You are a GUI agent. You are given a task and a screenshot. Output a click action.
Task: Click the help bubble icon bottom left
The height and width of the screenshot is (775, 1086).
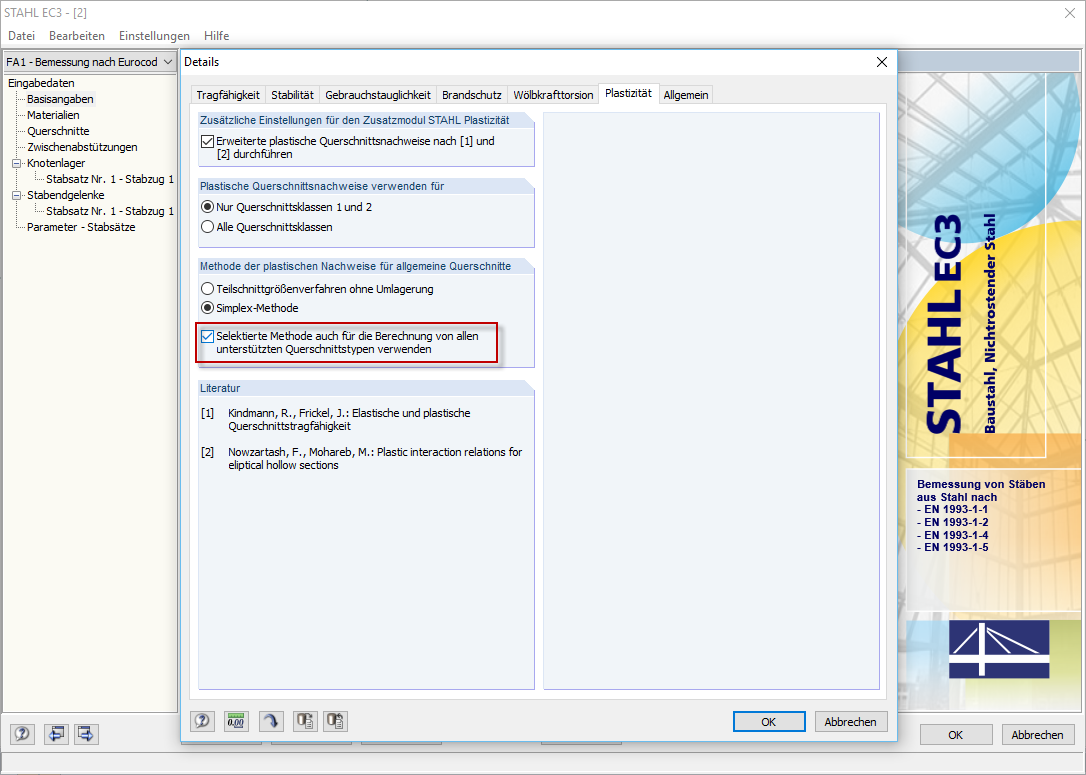[21, 734]
